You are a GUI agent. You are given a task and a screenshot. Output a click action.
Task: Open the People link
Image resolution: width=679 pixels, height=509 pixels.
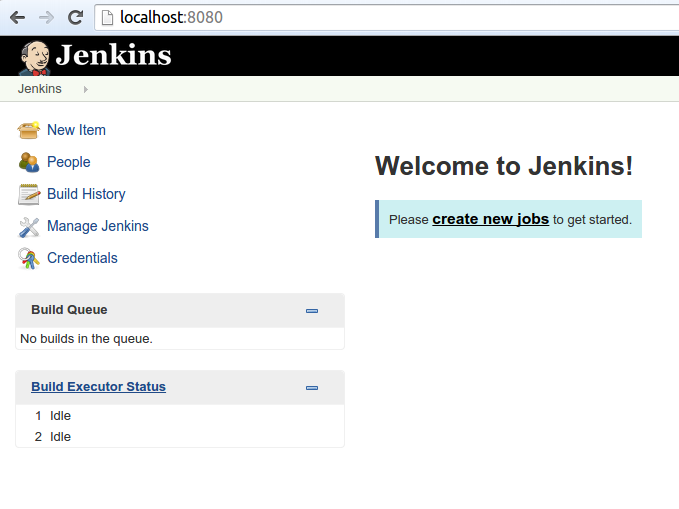click(68, 162)
